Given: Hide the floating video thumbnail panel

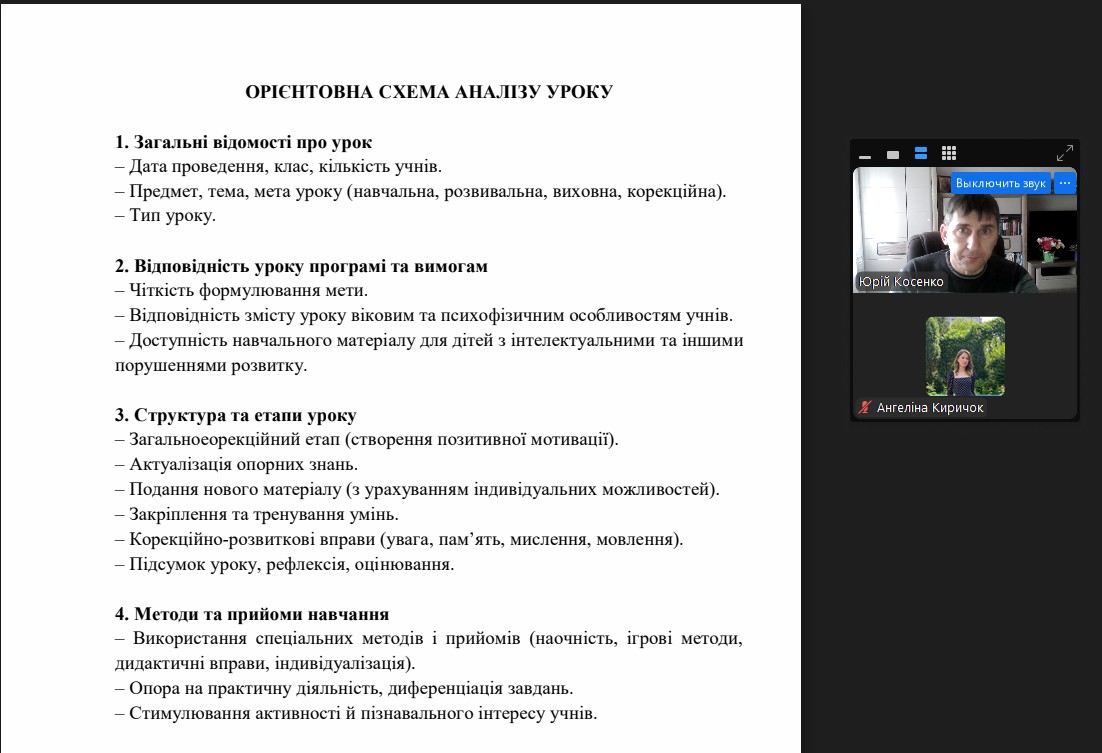Looking at the screenshot, I should click(865, 155).
